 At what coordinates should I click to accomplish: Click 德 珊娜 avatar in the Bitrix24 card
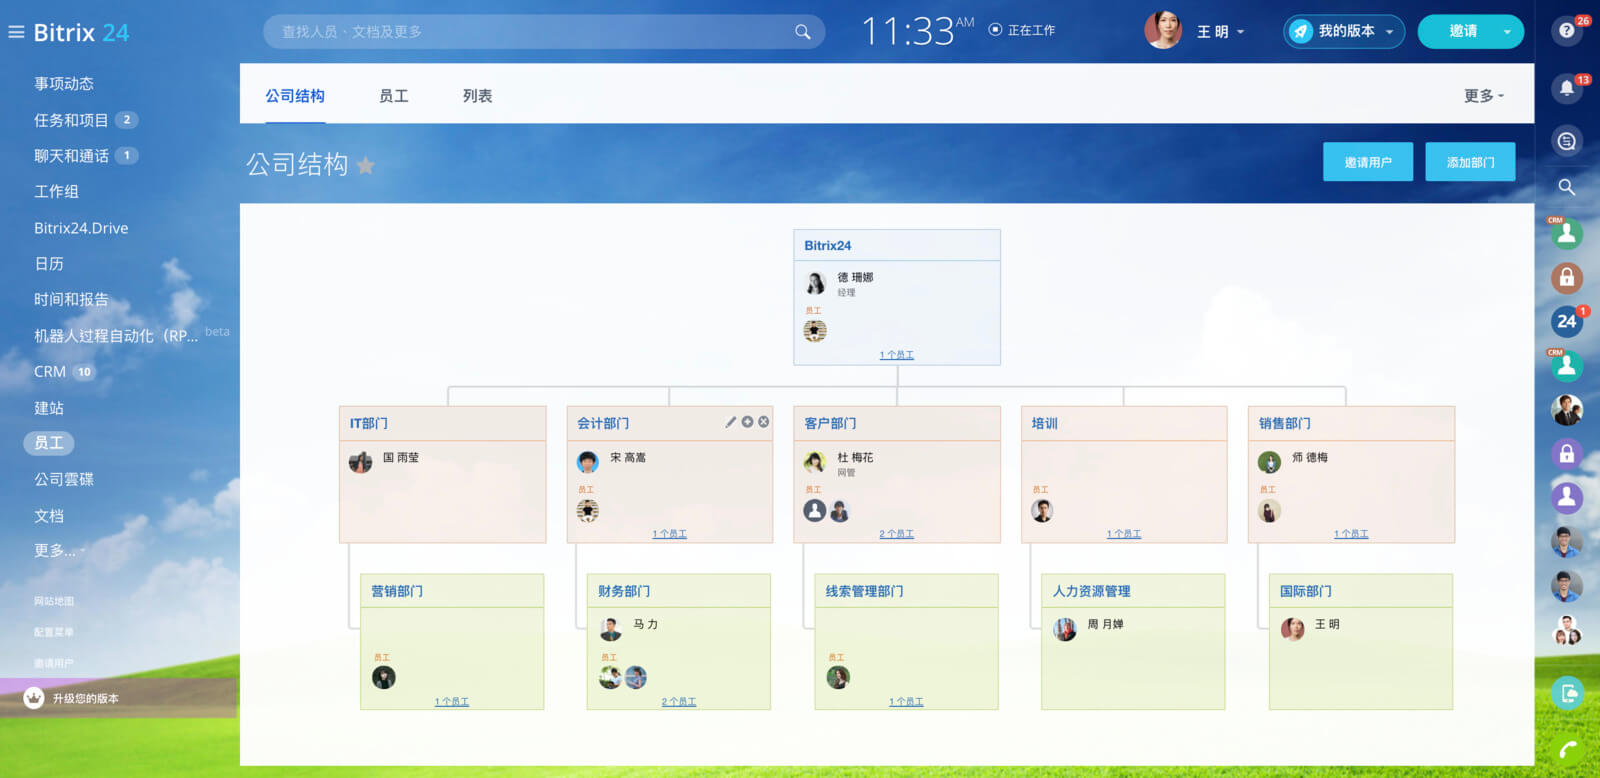(x=816, y=283)
